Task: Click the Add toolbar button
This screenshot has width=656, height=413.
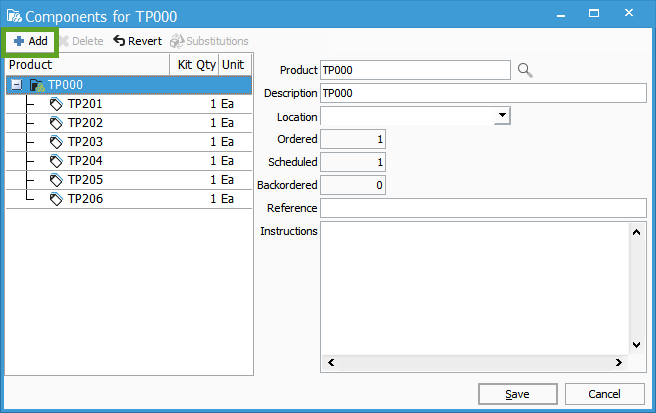Action: coord(30,41)
